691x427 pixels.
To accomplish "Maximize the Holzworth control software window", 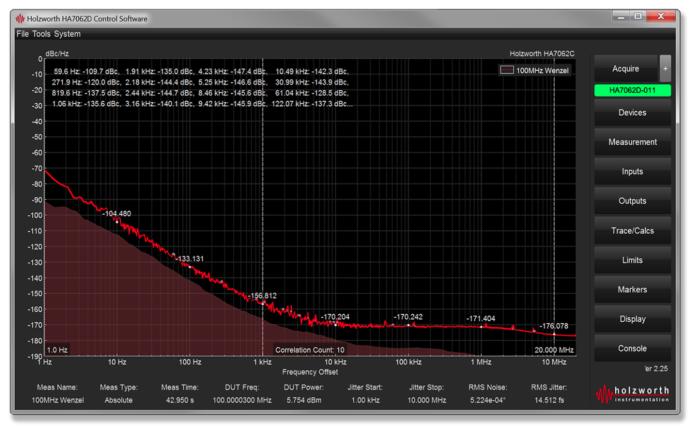I will pyautogui.click(x=638, y=17).
